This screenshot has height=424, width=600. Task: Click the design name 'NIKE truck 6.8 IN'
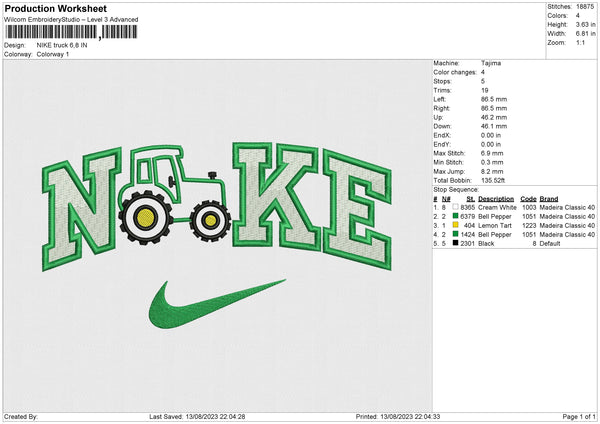pyautogui.click(x=62, y=45)
